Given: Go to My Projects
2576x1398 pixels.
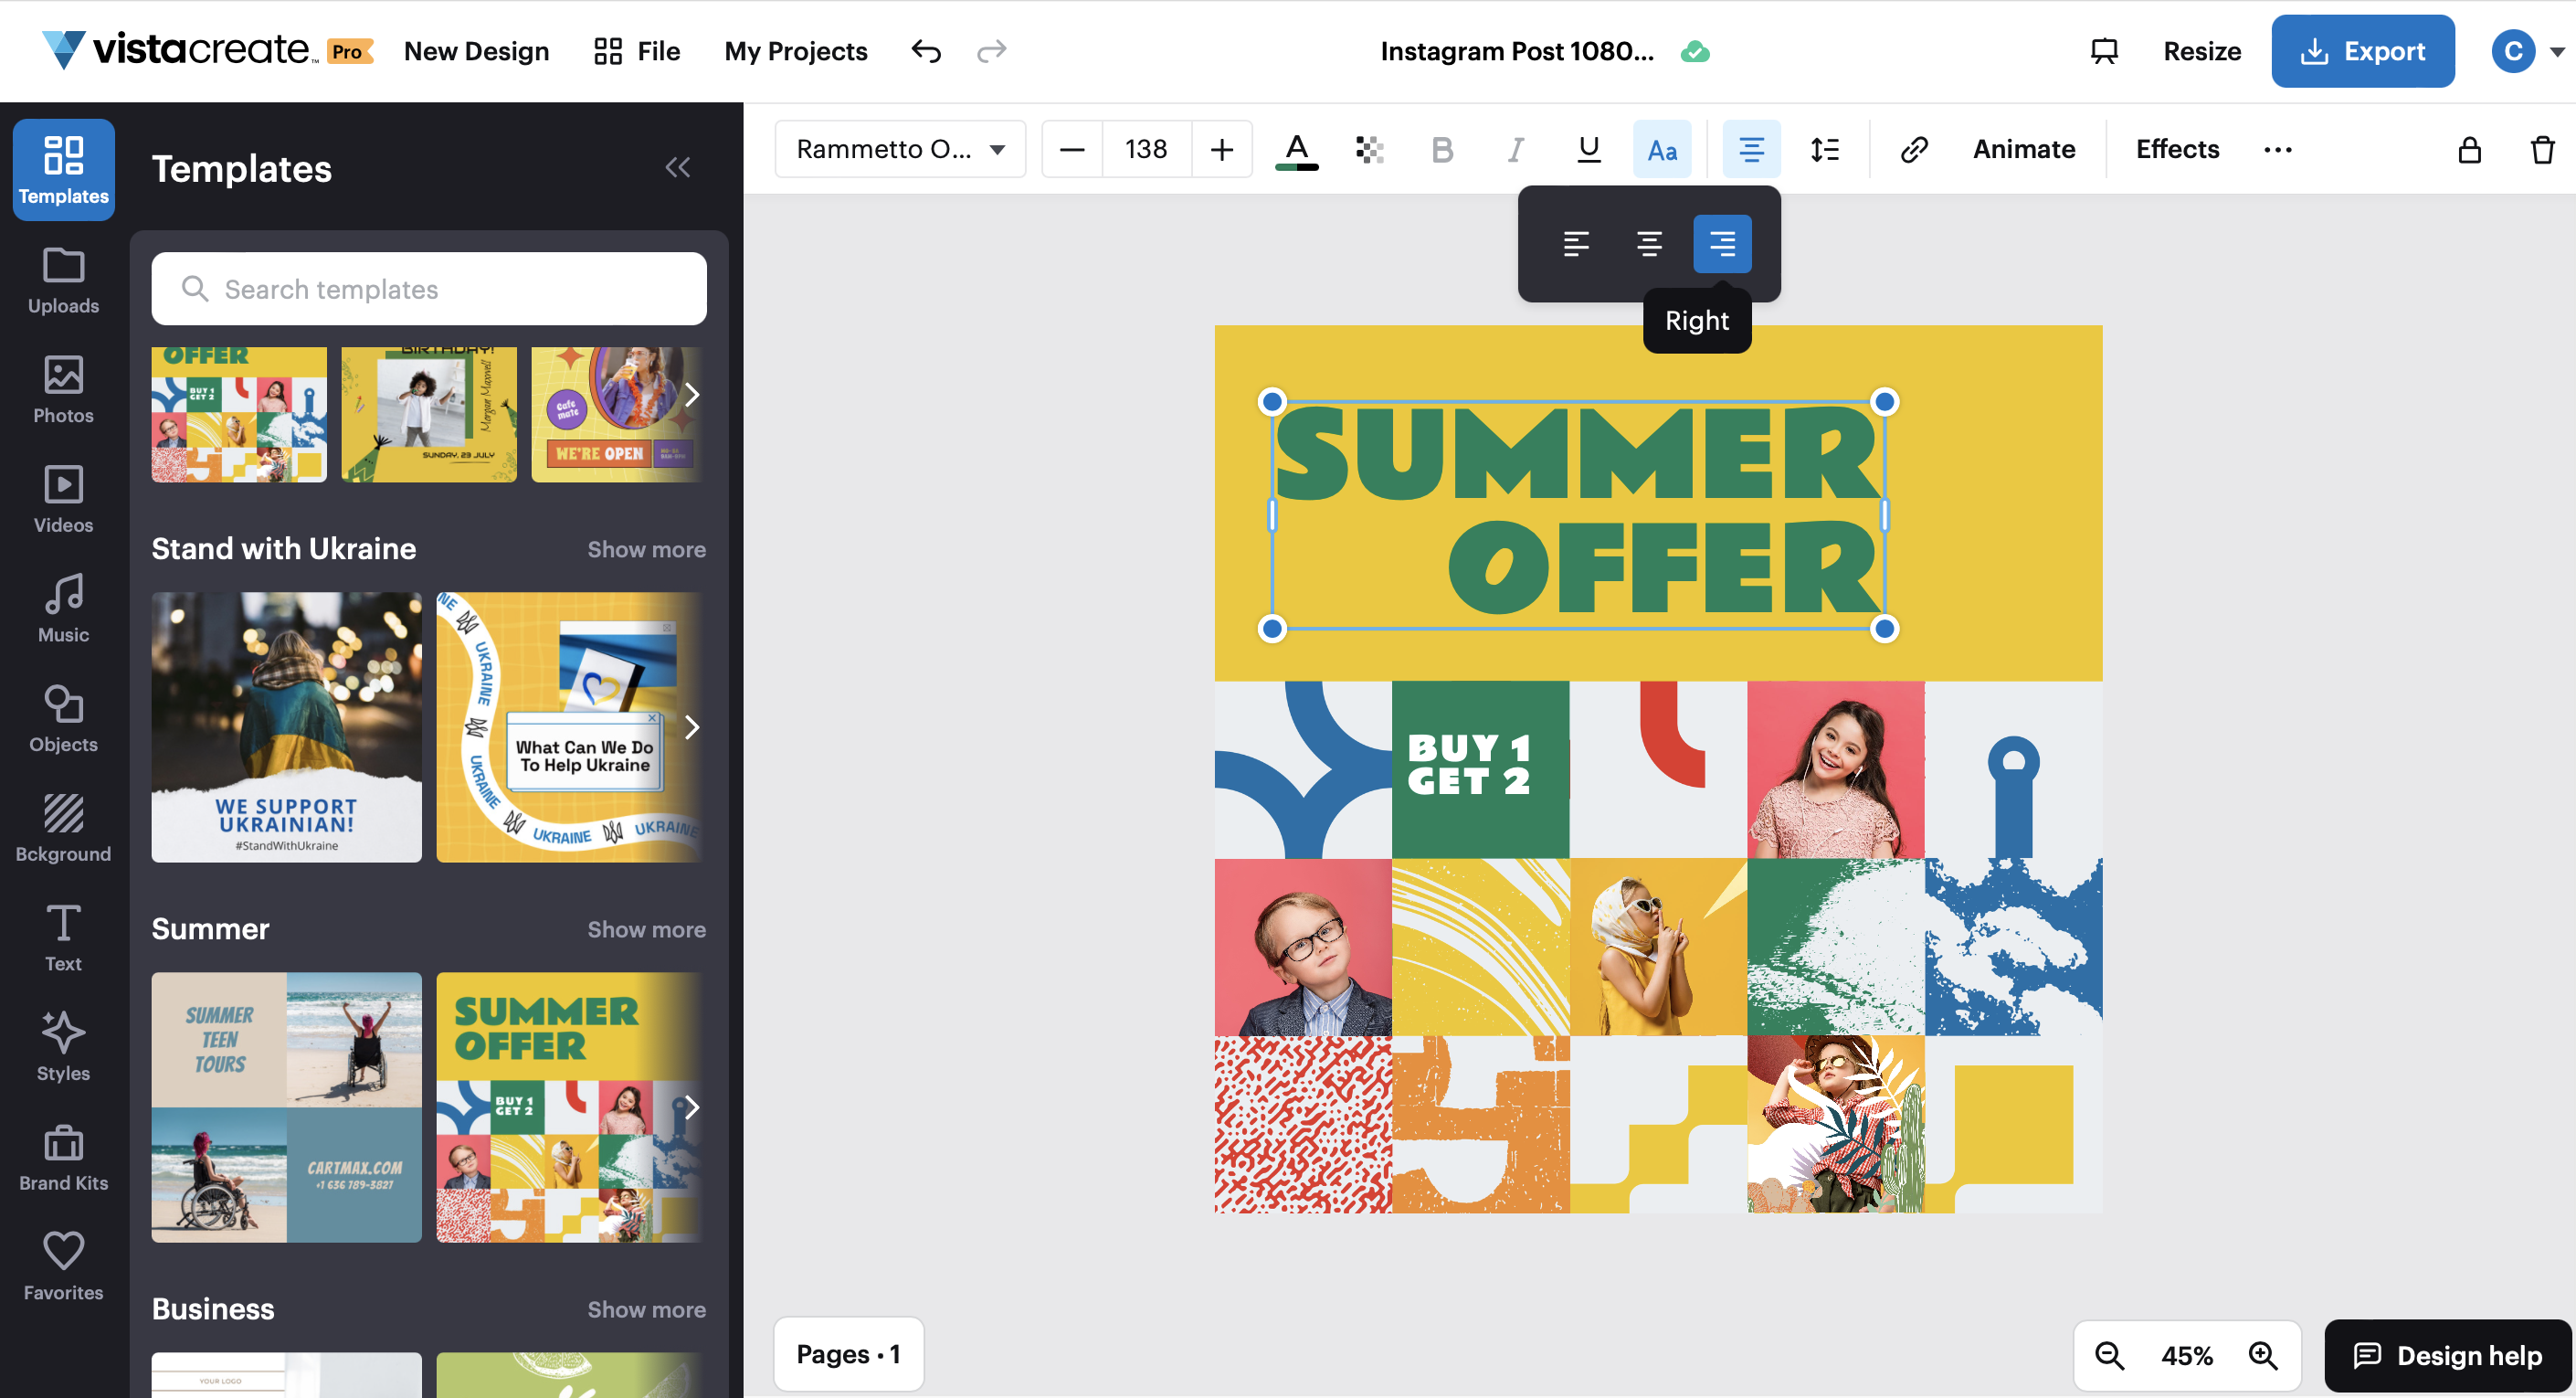Looking at the screenshot, I should (x=796, y=51).
